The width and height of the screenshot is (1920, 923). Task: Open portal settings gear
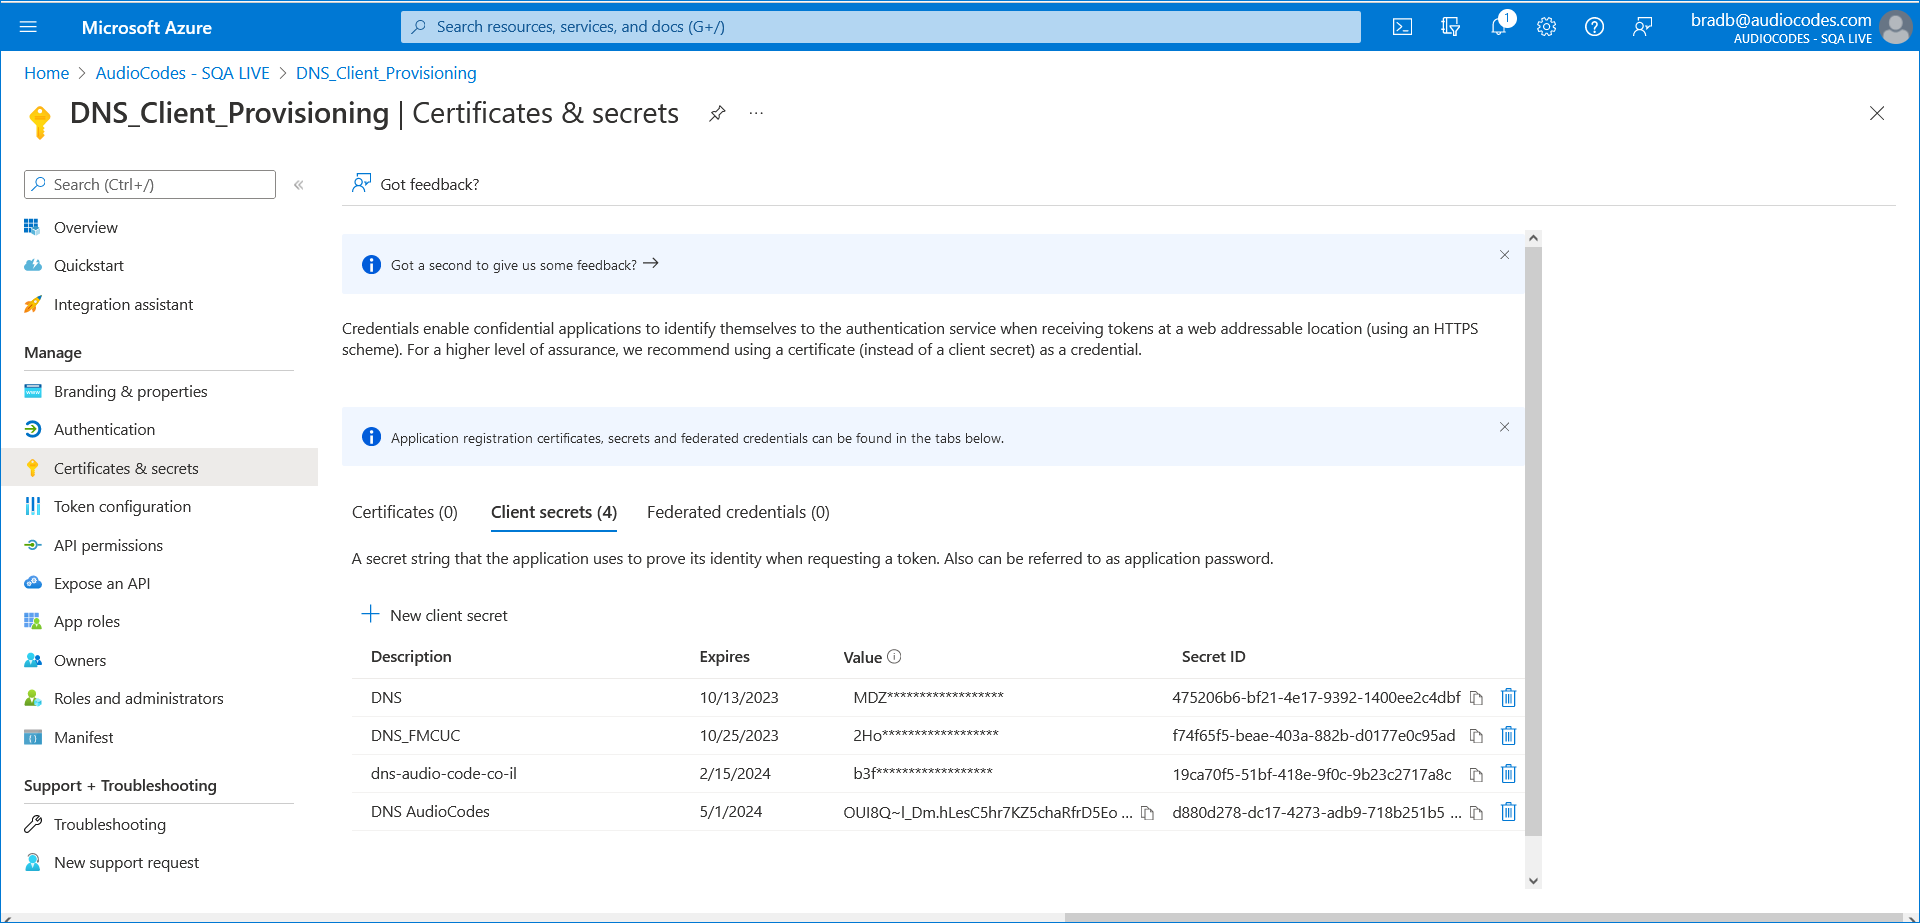[1546, 27]
